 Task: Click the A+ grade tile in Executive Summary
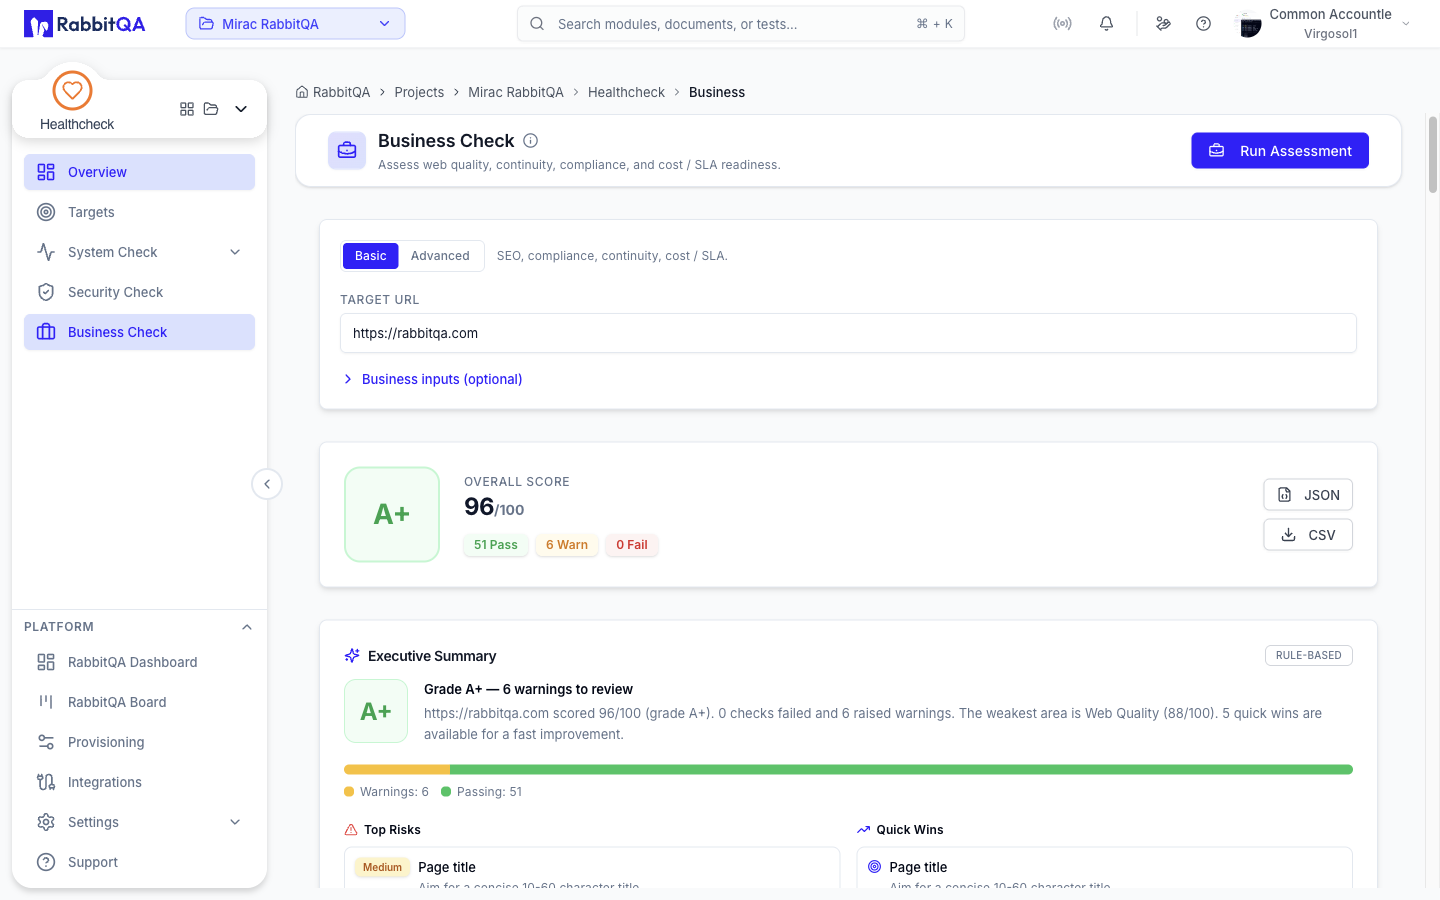(x=376, y=711)
